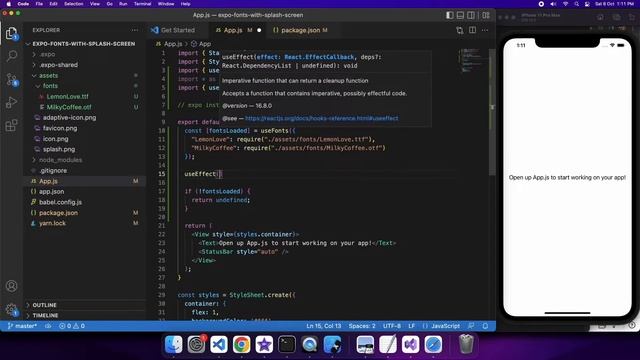Open the Explorer view in activity bar
The width and height of the screenshot is (640, 360).
point(11,33)
